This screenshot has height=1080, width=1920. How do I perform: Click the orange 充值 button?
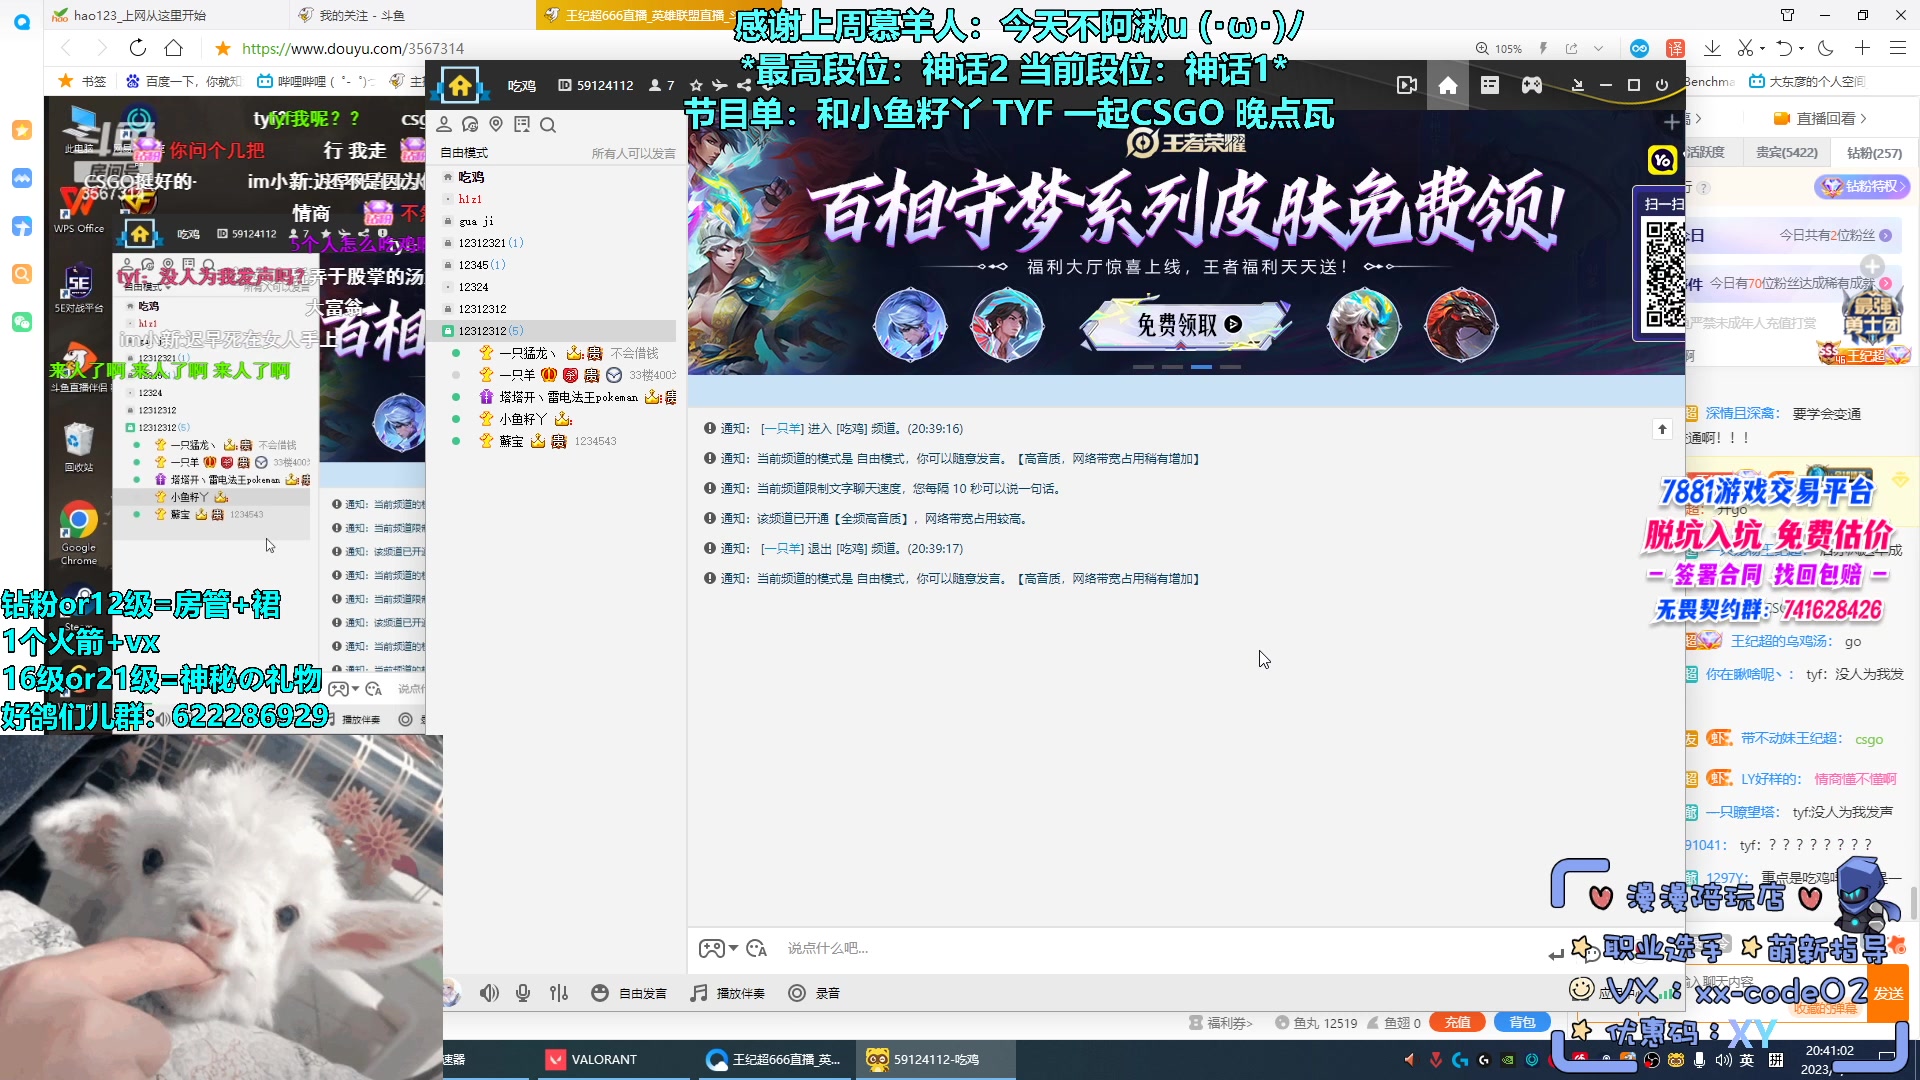pos(1457,1022)
